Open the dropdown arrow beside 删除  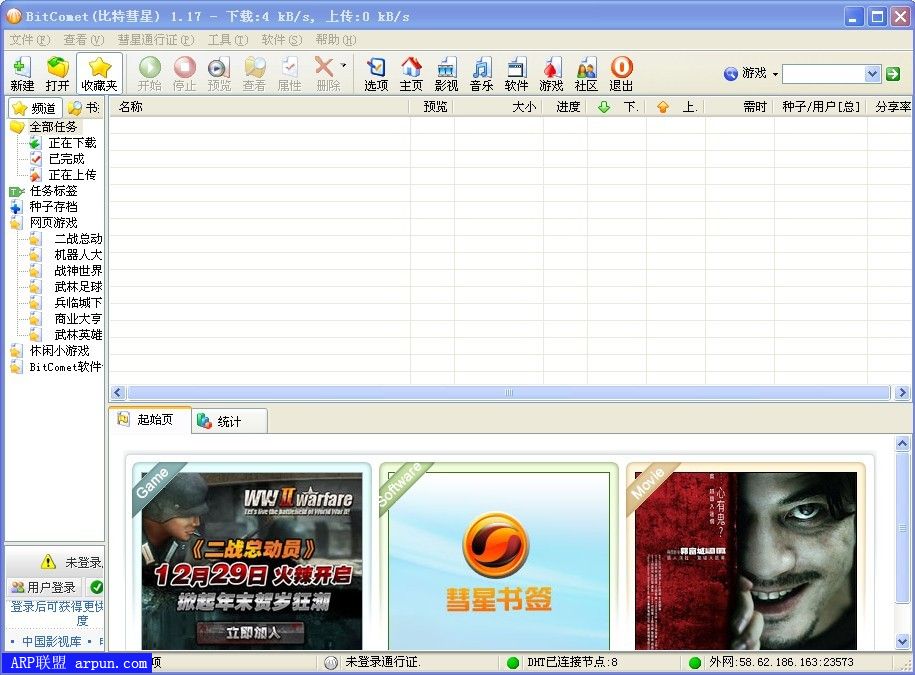click(x=344, y=65)
